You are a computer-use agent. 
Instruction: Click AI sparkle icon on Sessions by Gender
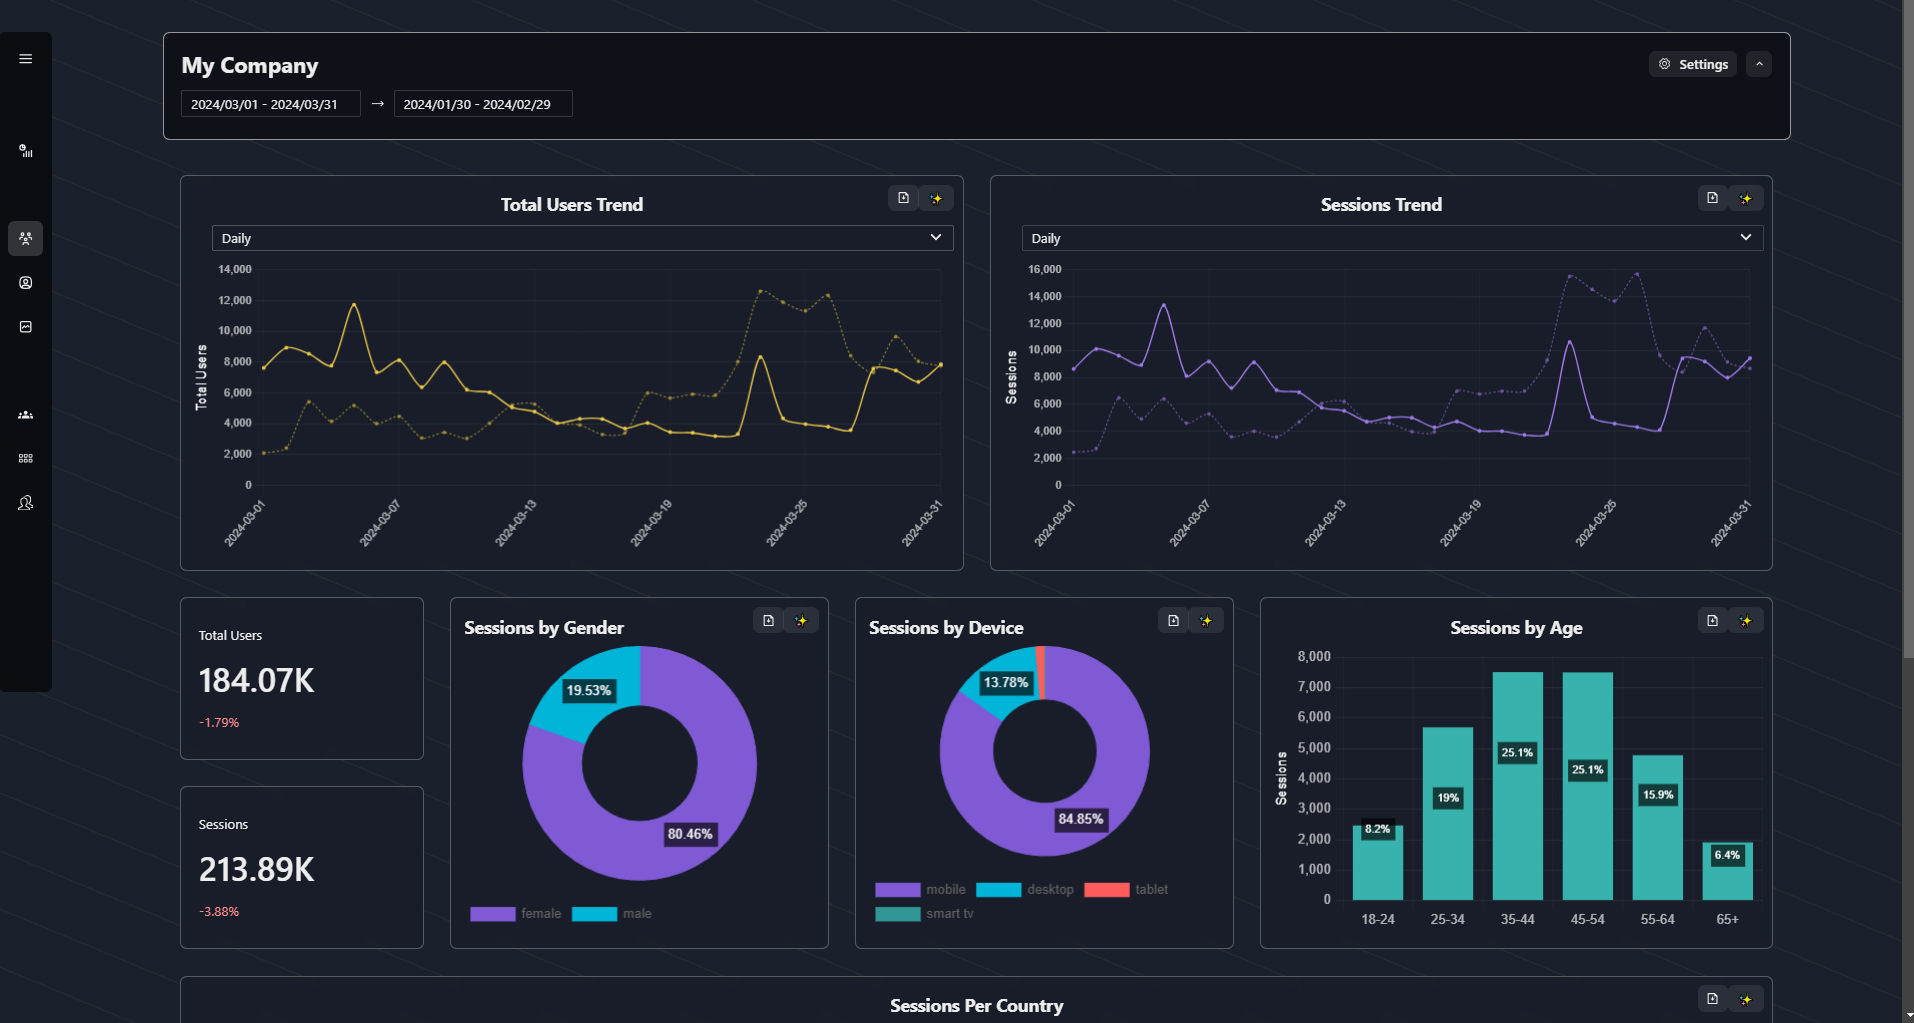pos(801,621)
